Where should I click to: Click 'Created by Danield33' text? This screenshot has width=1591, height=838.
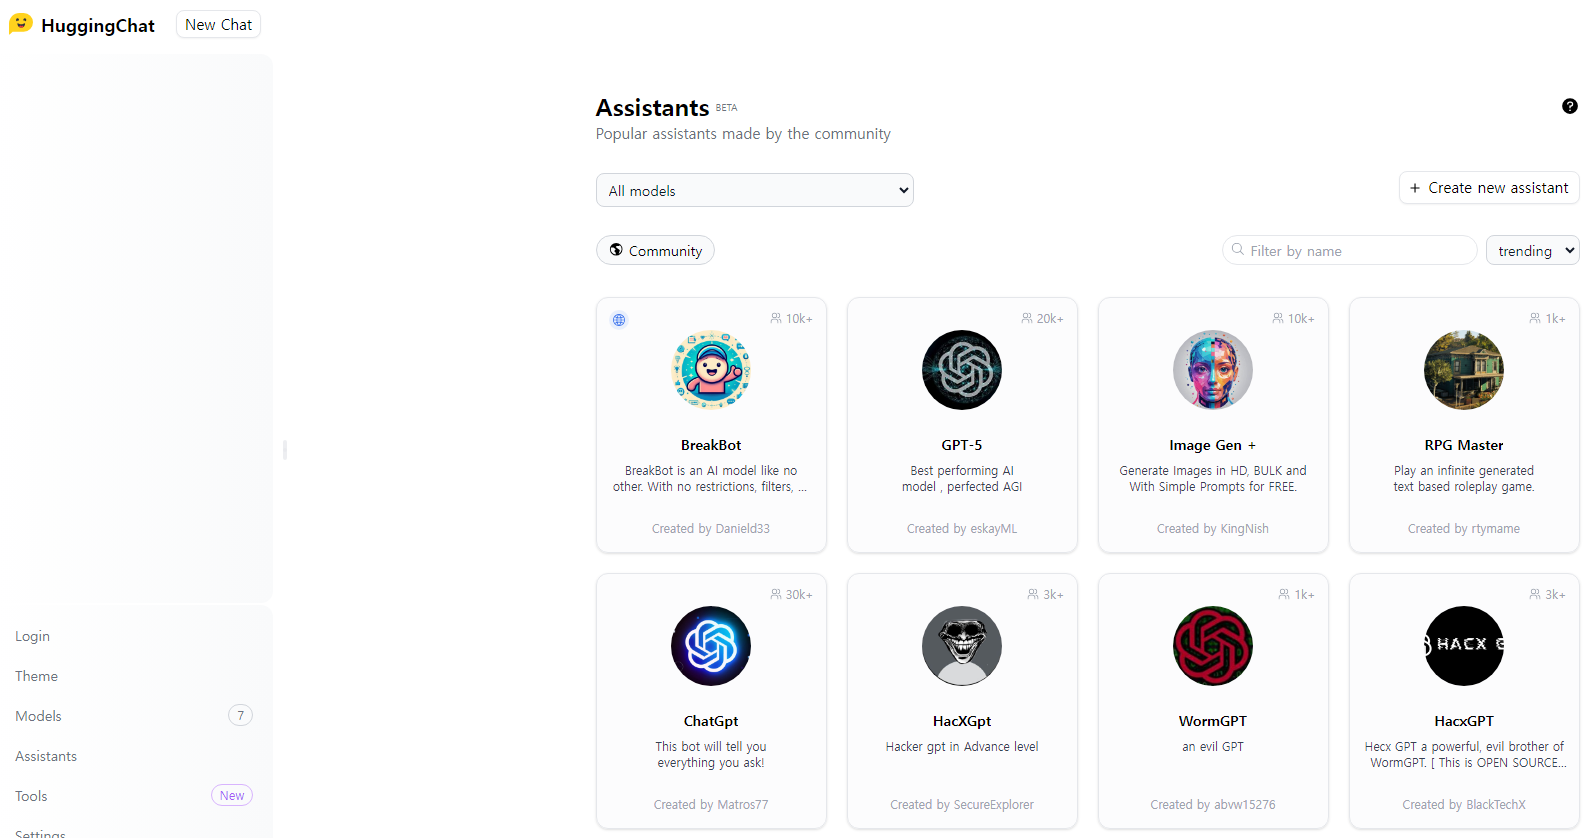point(711,529)
